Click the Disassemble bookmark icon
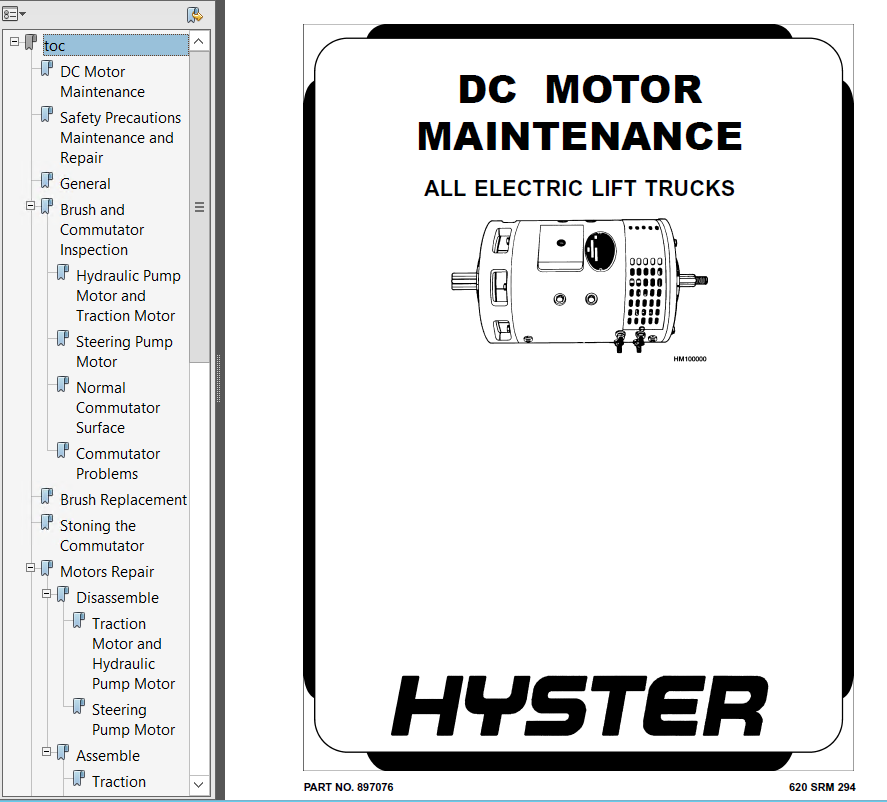887x802 pixels. pos(63,595)
